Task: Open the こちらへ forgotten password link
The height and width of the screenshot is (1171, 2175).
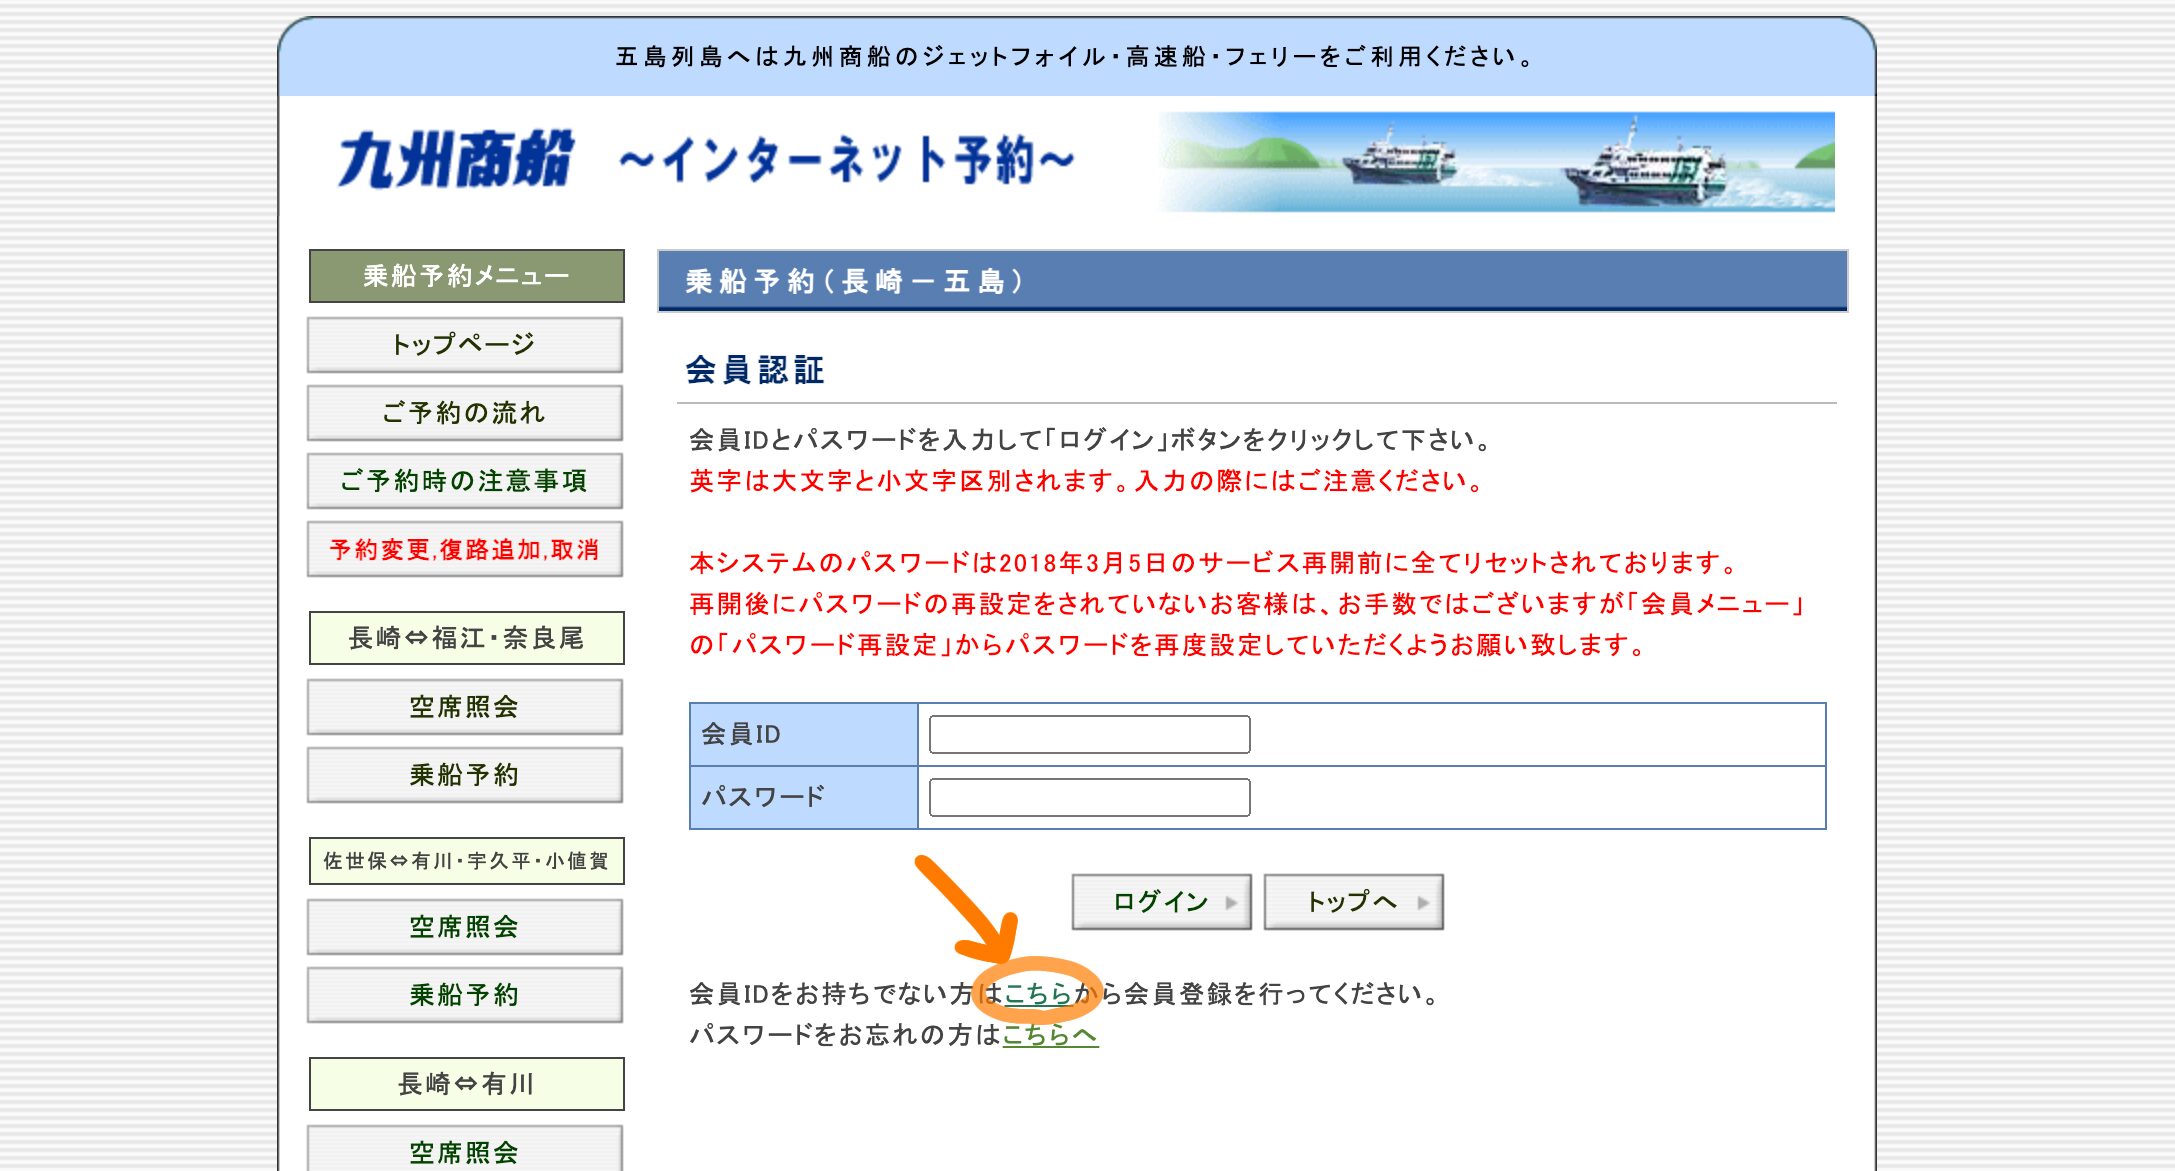Action: tap(1050, 1034)
